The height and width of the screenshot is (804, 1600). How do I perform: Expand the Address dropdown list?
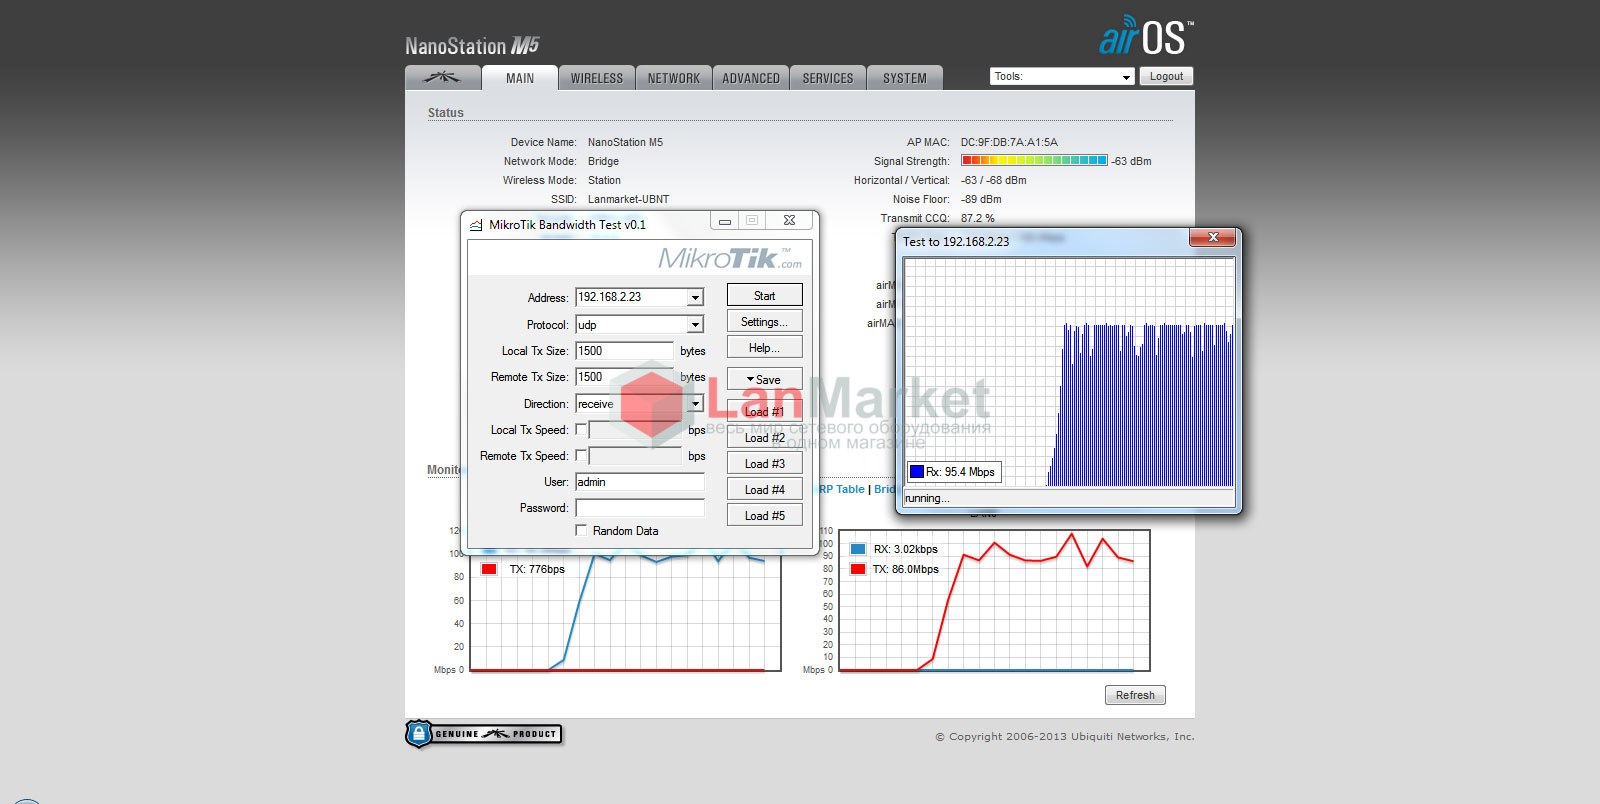pyautogui.click(x=695, y=298)
